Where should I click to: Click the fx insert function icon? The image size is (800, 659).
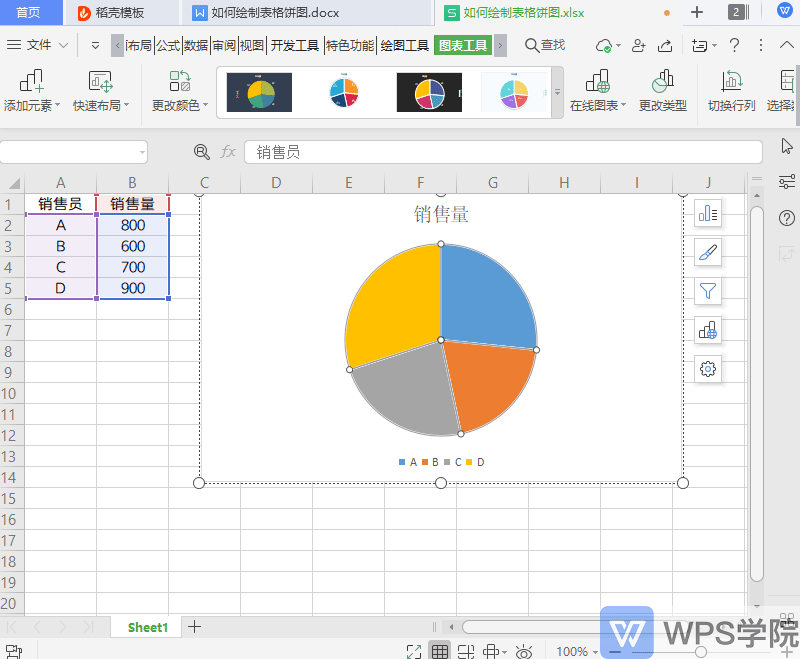[x=228, y=152]
